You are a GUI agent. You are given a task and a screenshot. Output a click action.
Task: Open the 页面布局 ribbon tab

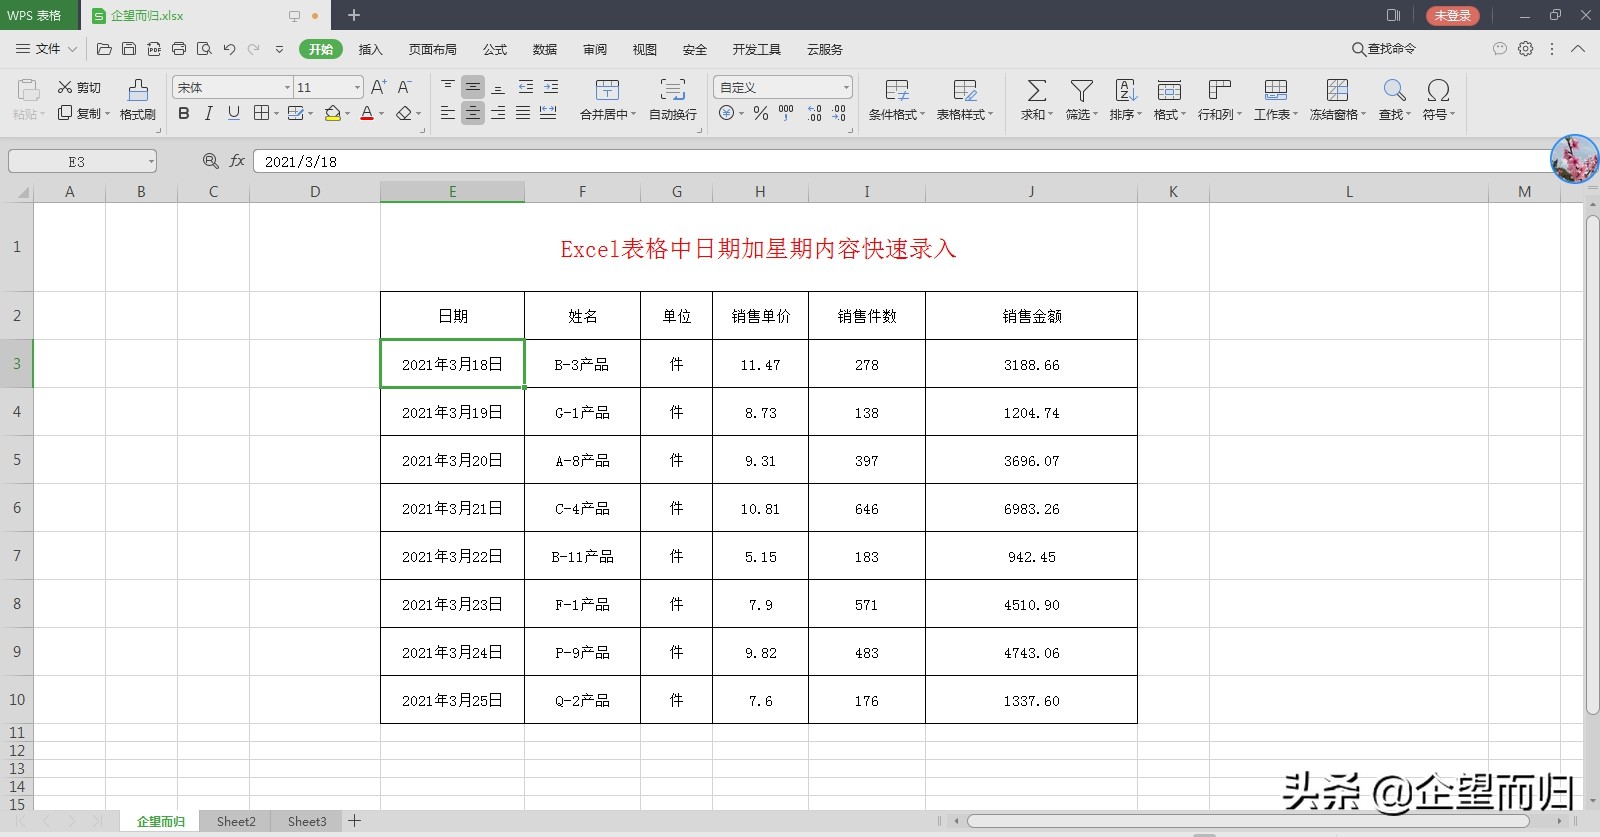[433, 49]
